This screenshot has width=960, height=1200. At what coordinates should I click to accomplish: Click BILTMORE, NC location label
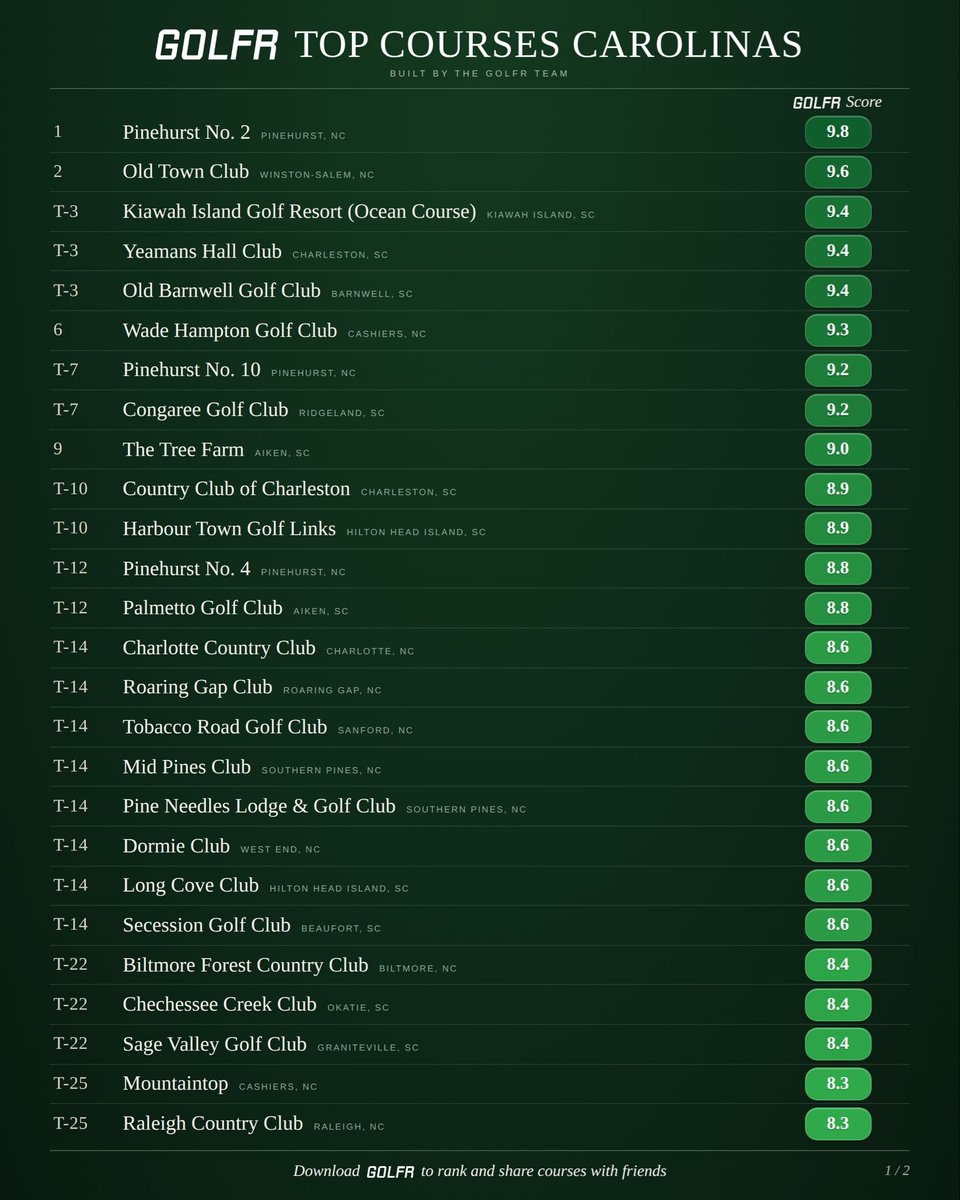tap(418, 969)
